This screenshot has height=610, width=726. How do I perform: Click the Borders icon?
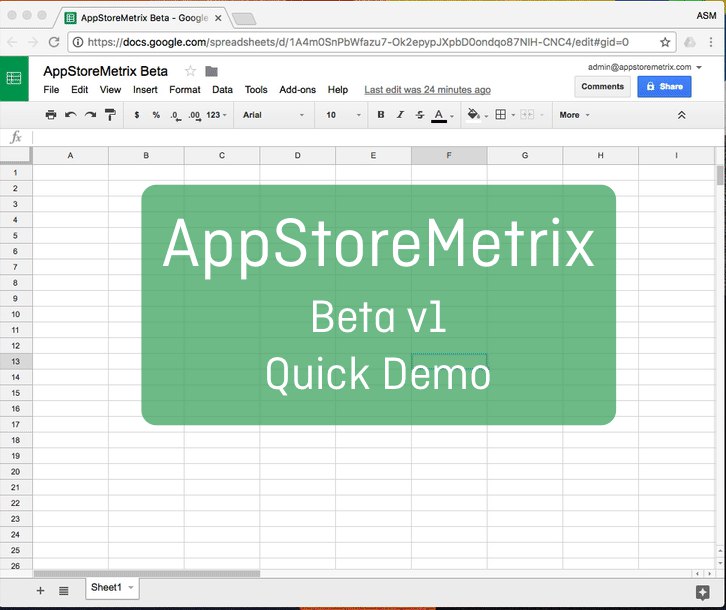[x=501, y=115]
